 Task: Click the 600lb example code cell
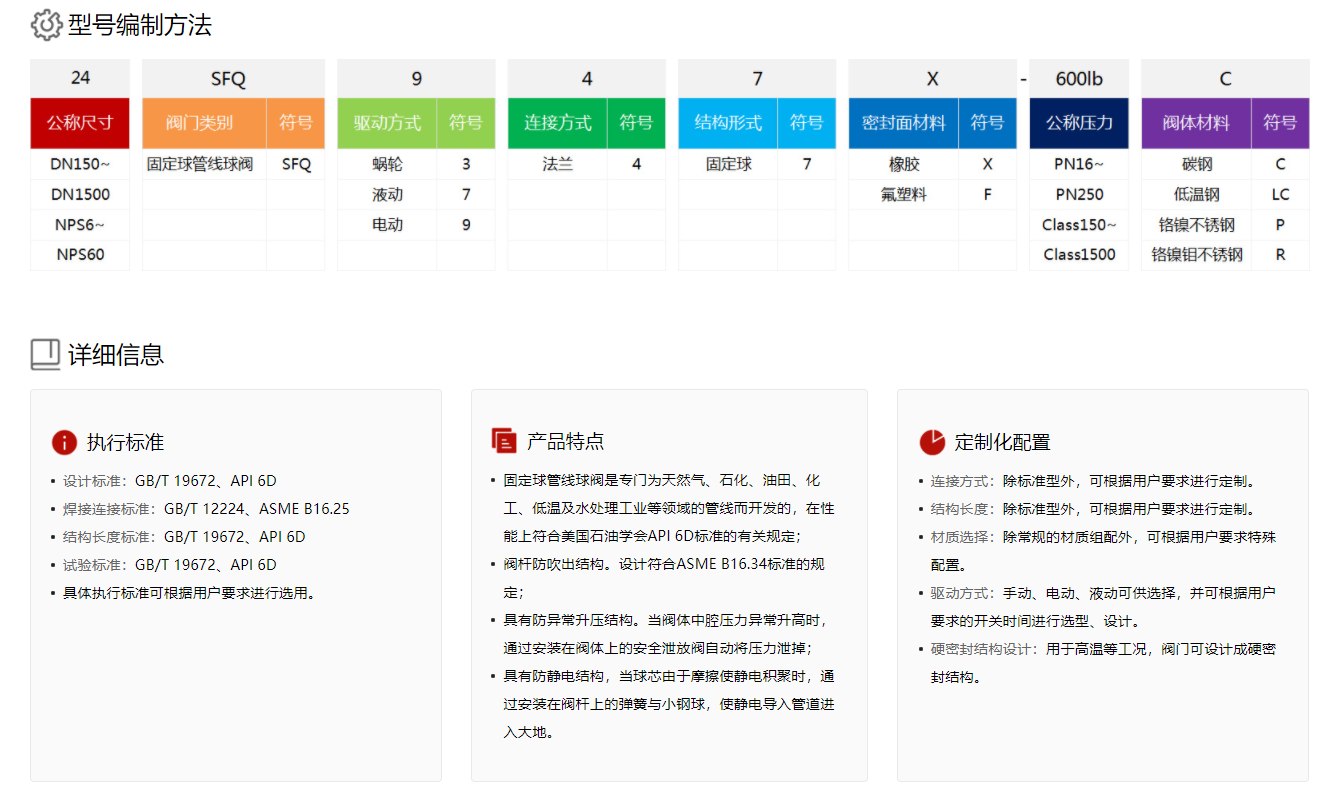tap(1079, 78)
